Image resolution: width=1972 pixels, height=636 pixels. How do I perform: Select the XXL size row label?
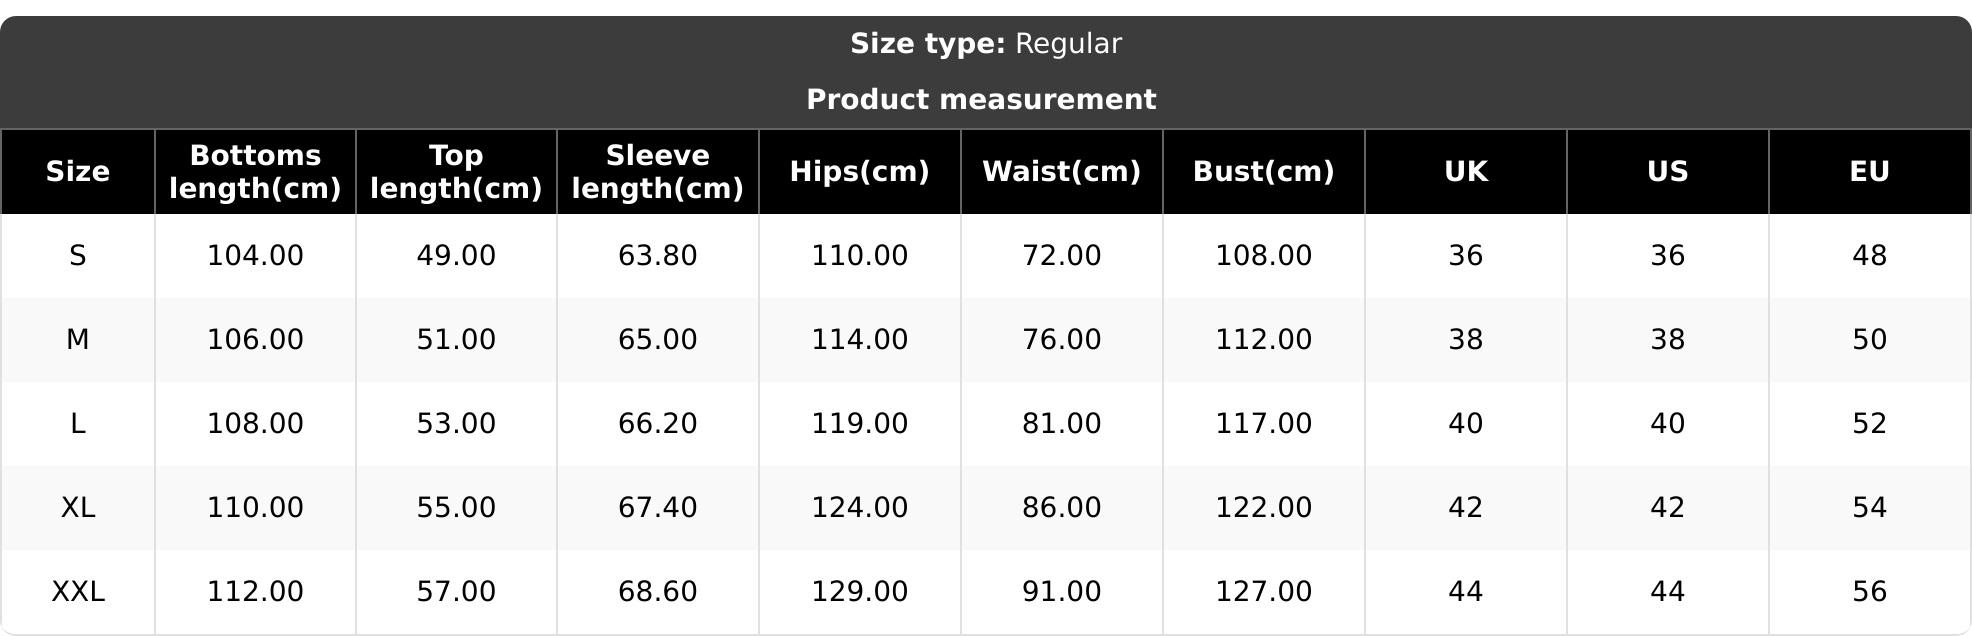click(x=78, y=592)
